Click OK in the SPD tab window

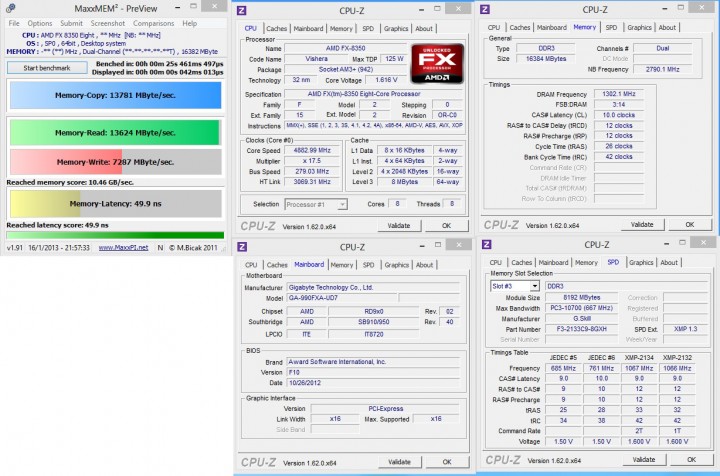pyautogui.click(x=692, y=459)
